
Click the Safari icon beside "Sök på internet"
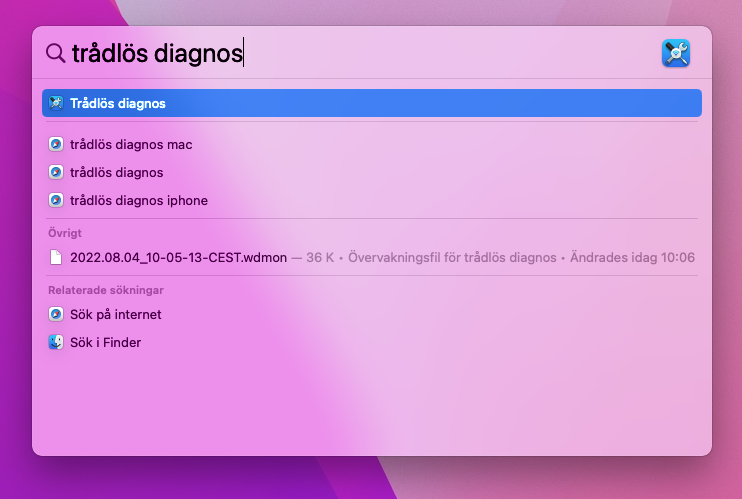point(56,314)
